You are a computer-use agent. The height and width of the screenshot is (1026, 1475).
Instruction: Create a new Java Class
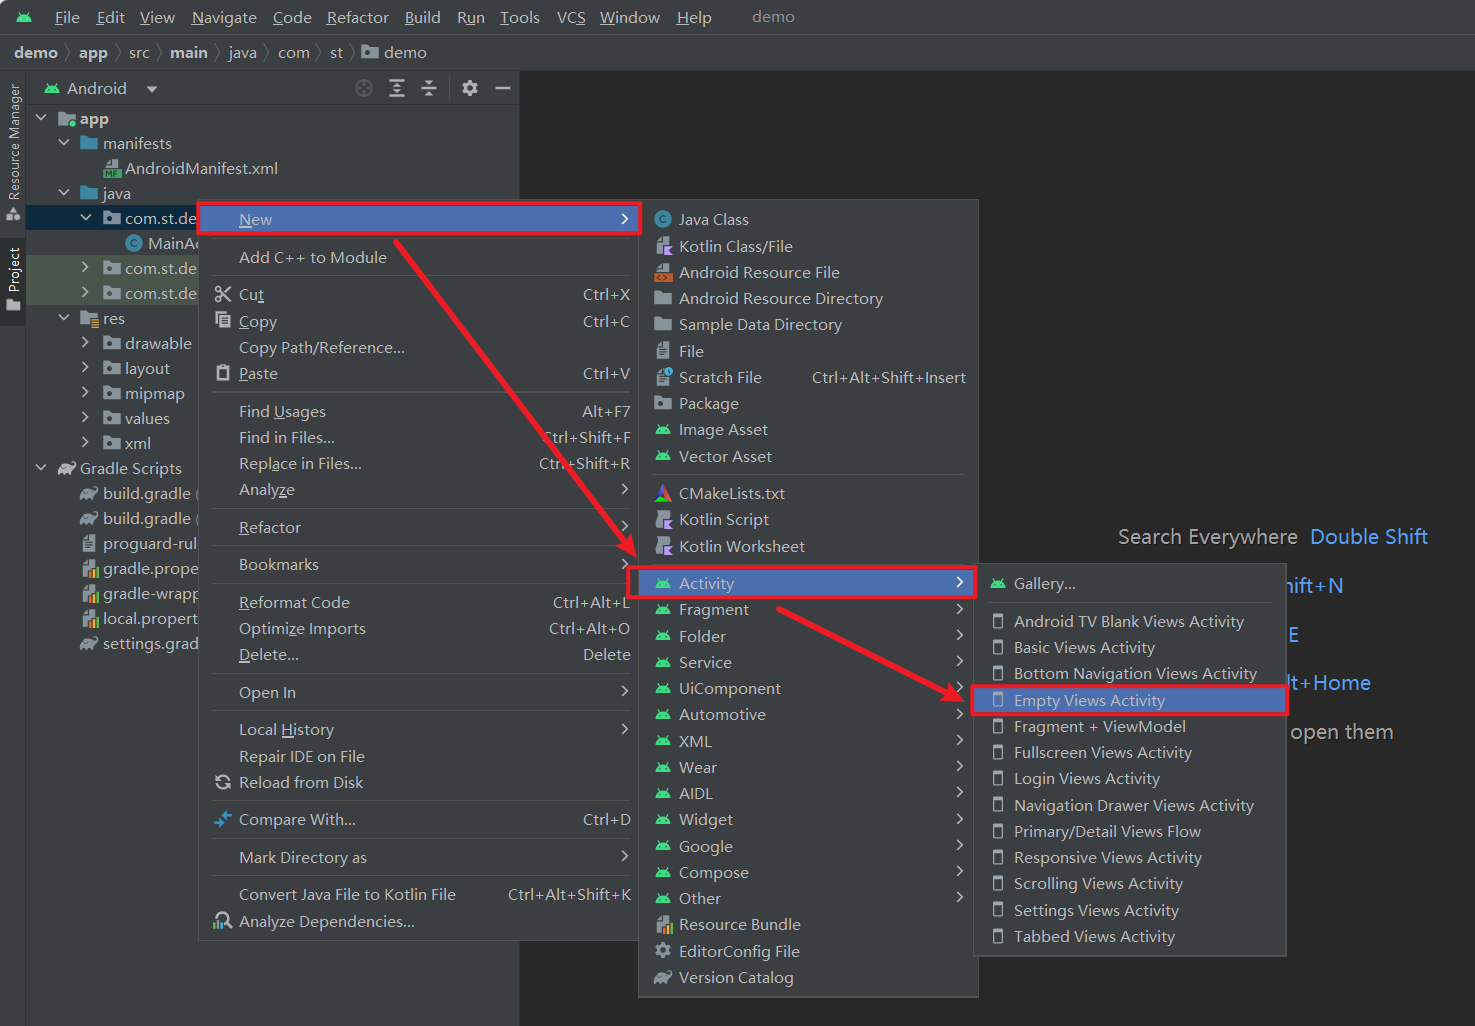[808, 219]
